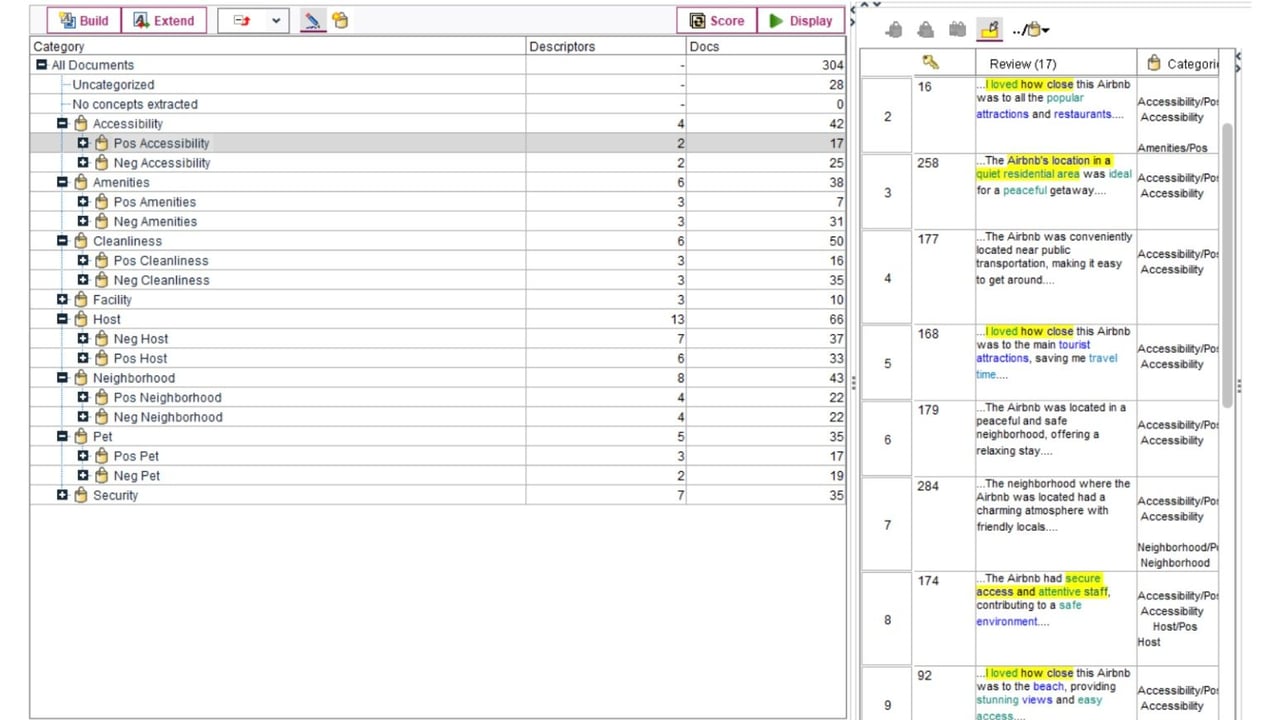This screenshot has height=720, width=1280.
Task: Click the Pet category bucket icon
Action: [x=80, y=436]
